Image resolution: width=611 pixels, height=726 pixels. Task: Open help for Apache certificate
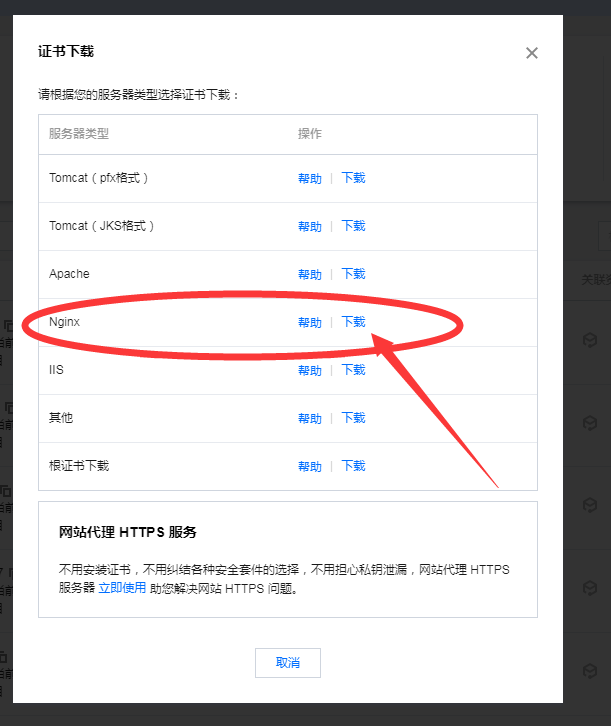click(x=310, y=274)
